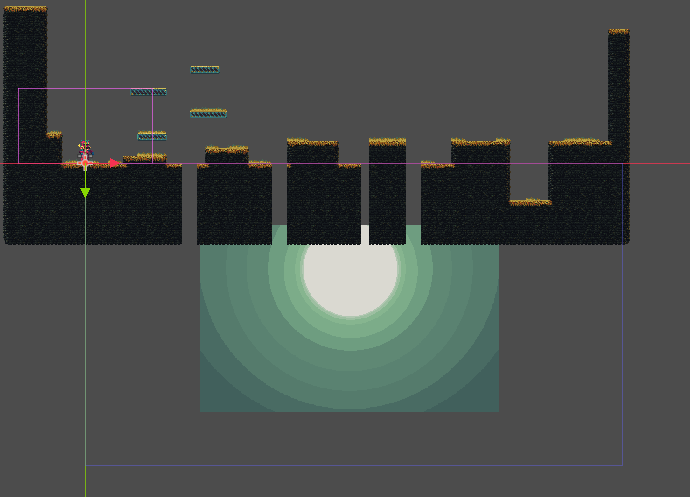
Task: Click the small grassy step beside the left wall
Action: pos(53,140)
